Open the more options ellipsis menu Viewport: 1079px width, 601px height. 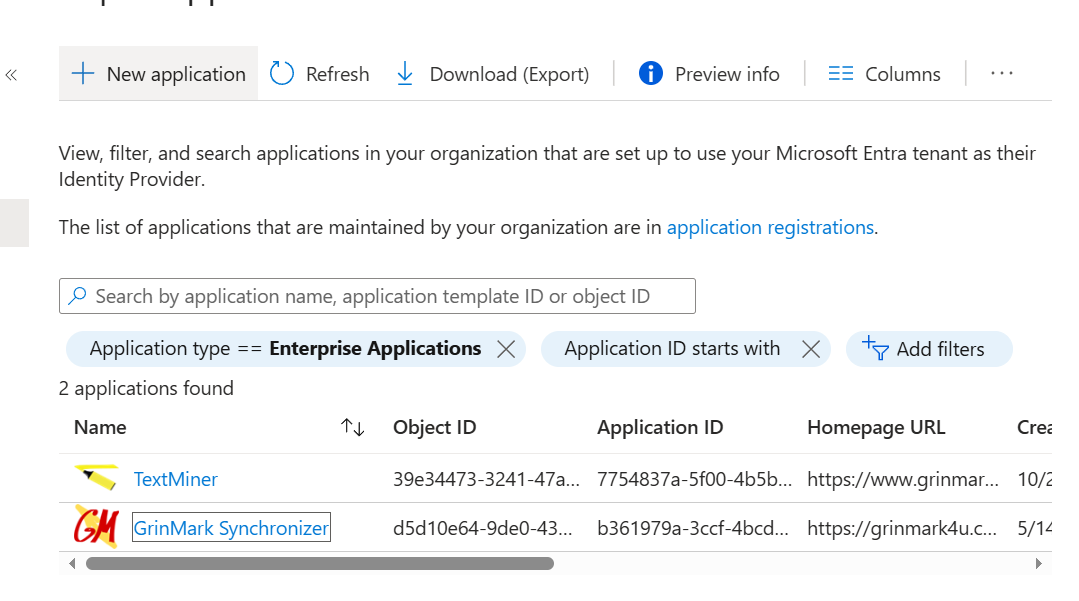1002,74
